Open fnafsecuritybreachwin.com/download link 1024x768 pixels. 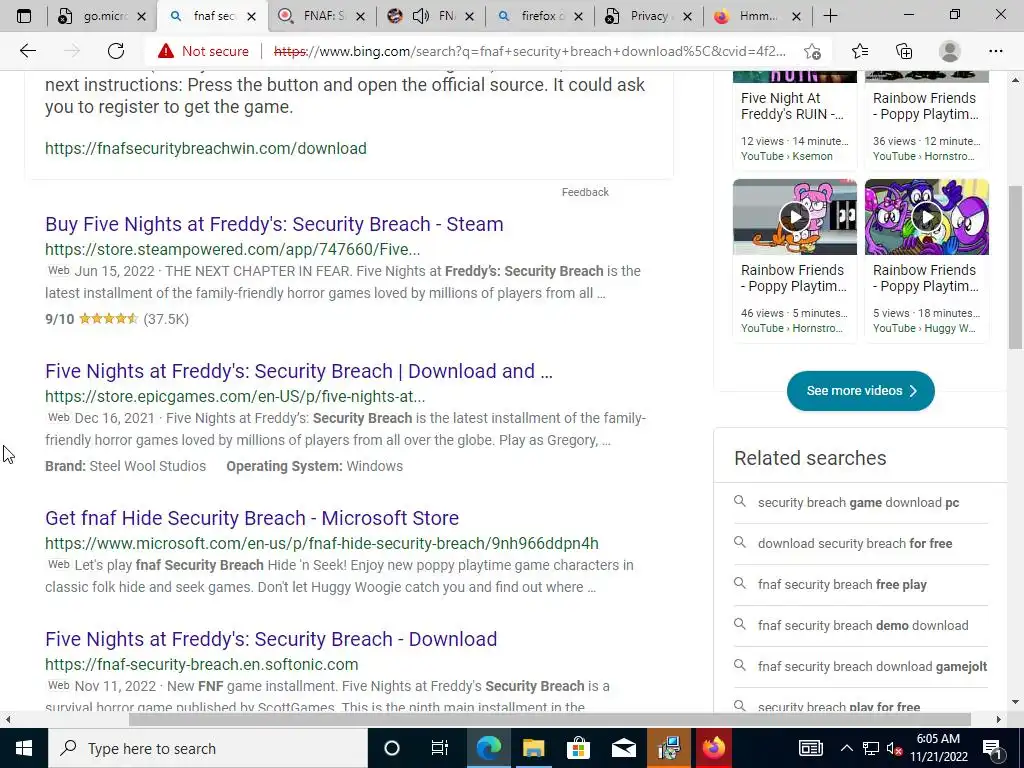coord(206,148)
